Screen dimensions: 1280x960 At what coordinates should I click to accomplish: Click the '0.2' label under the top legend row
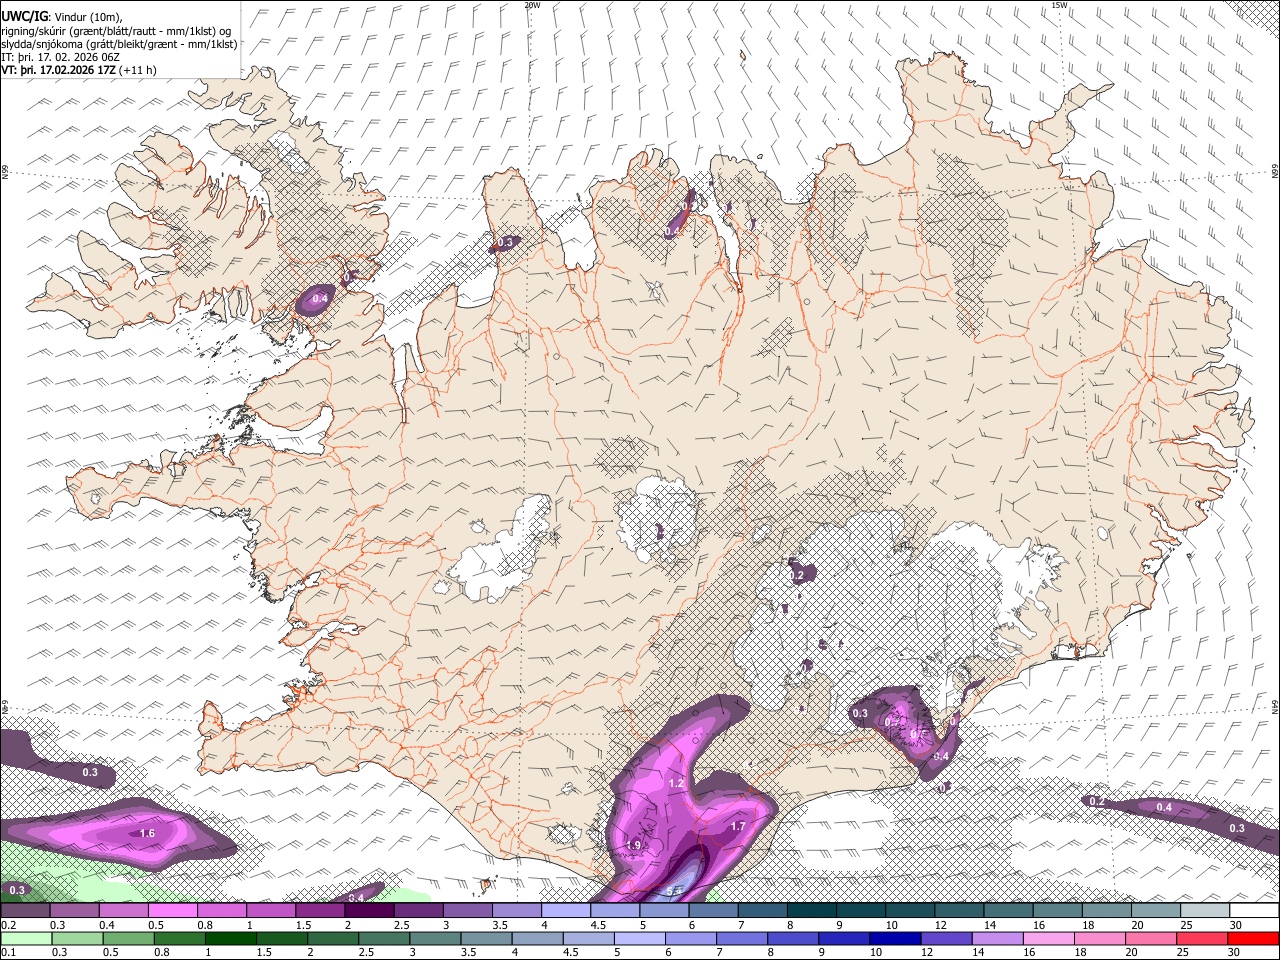click(8, 925)
